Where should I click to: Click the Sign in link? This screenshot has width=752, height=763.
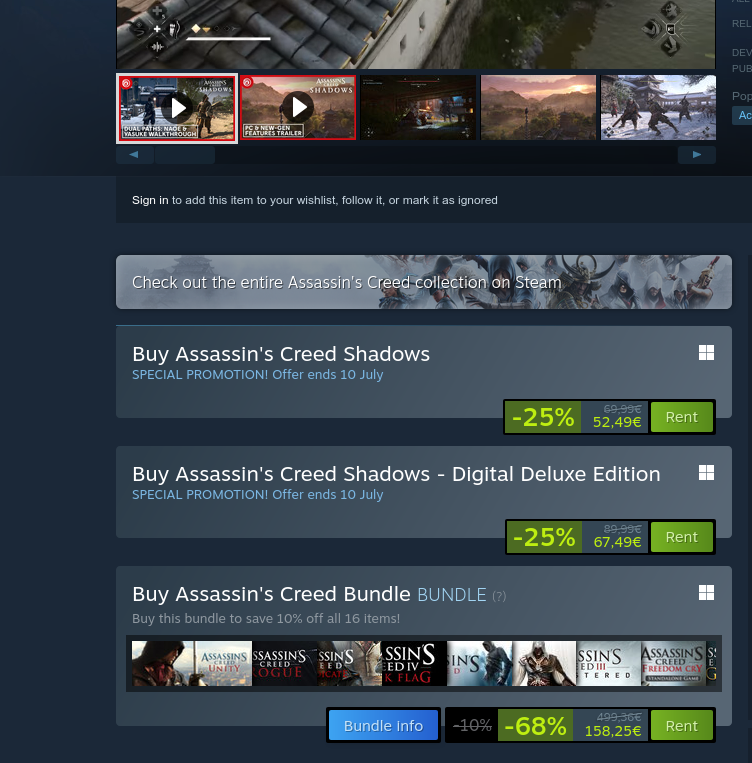click(150, 200)
